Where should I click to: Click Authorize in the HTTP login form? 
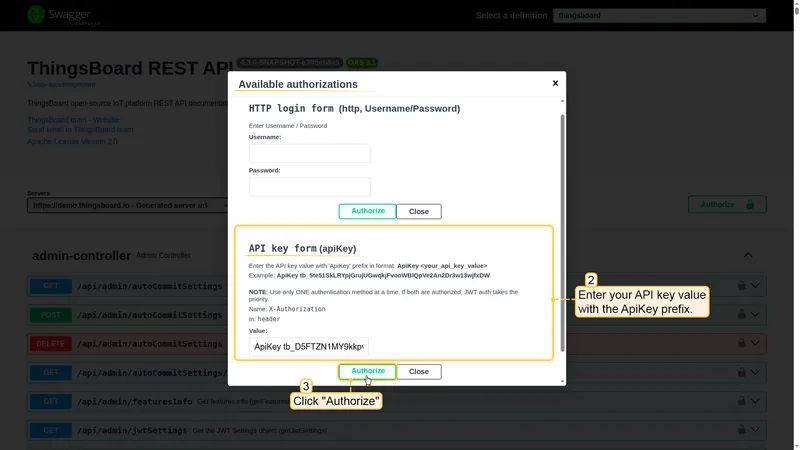[x=367, y=211]
